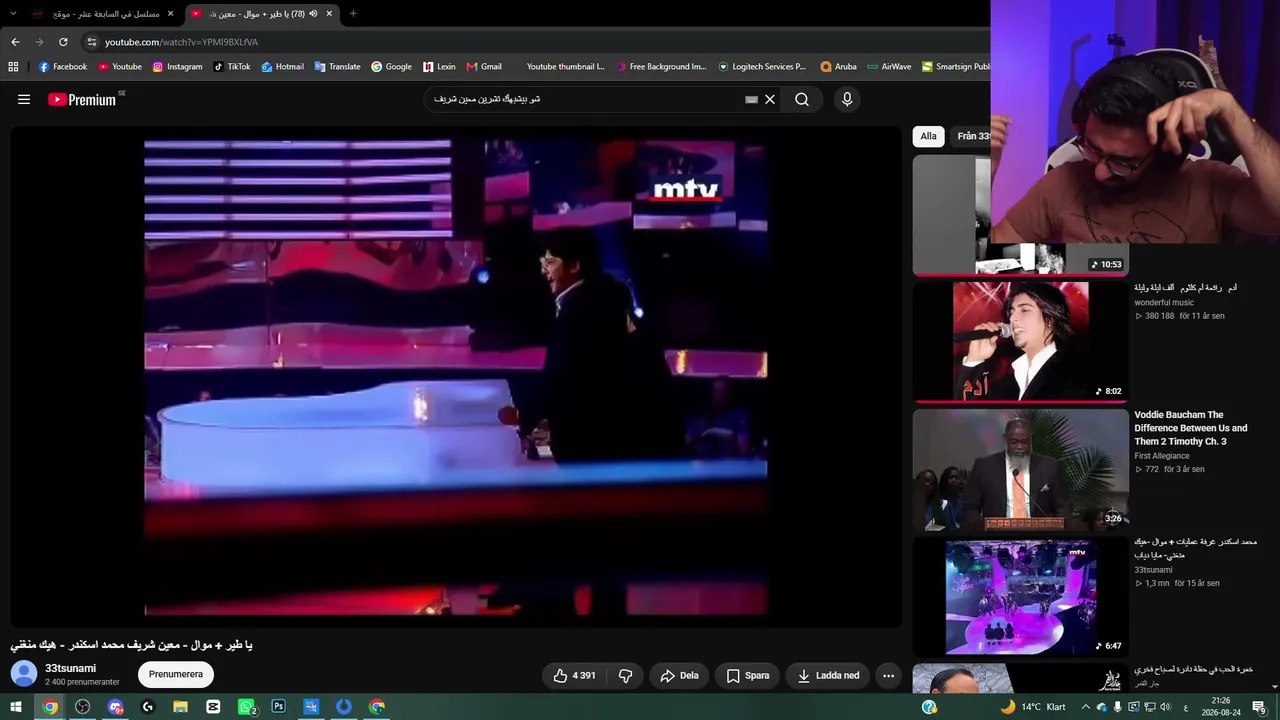Select the active YouTube tab 'يا طير + موال'
This screenshot has height=720, width=1280.
click(x=262, y=14)
